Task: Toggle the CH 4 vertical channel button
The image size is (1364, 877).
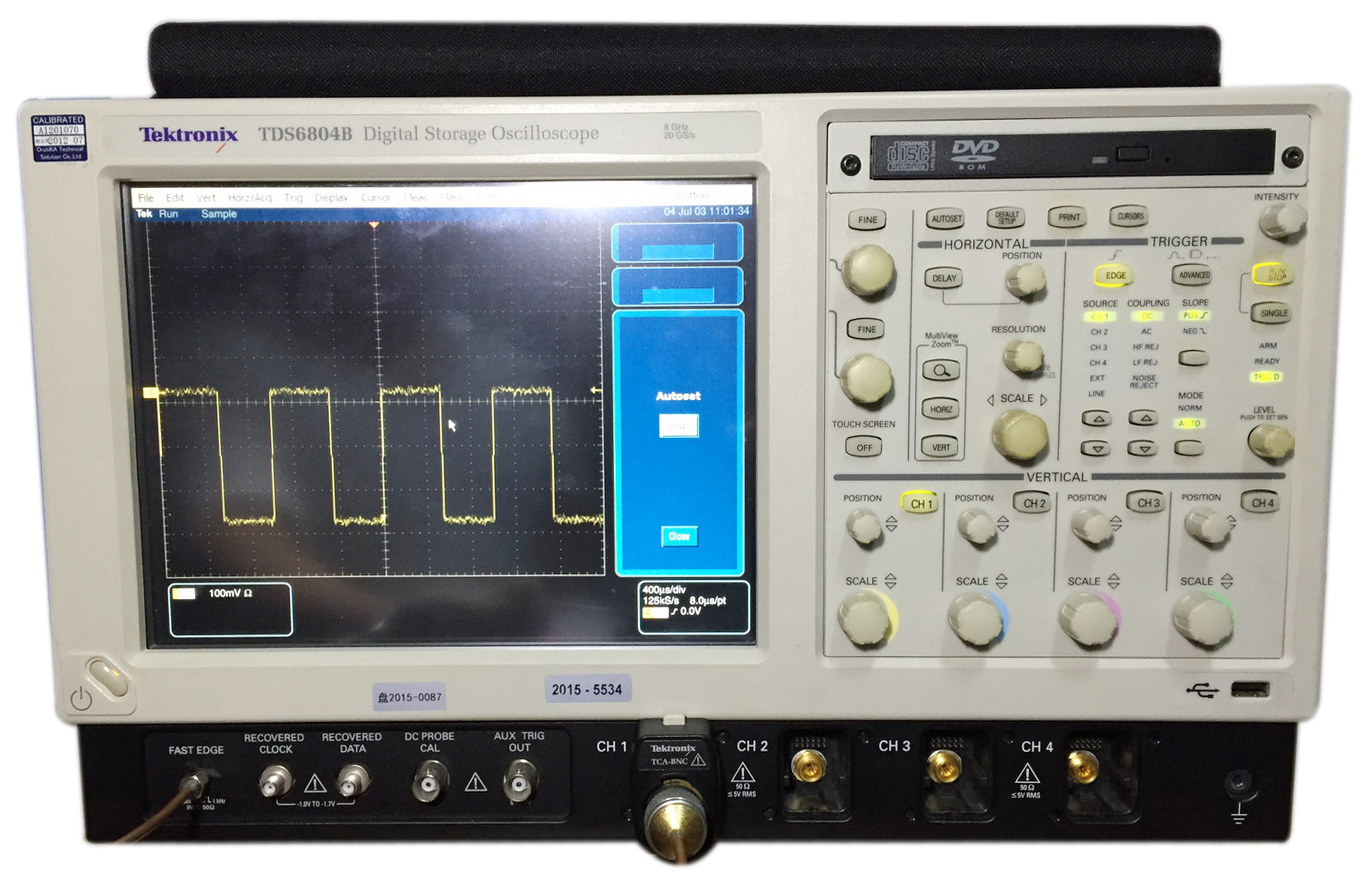Action: [1260, 500]
